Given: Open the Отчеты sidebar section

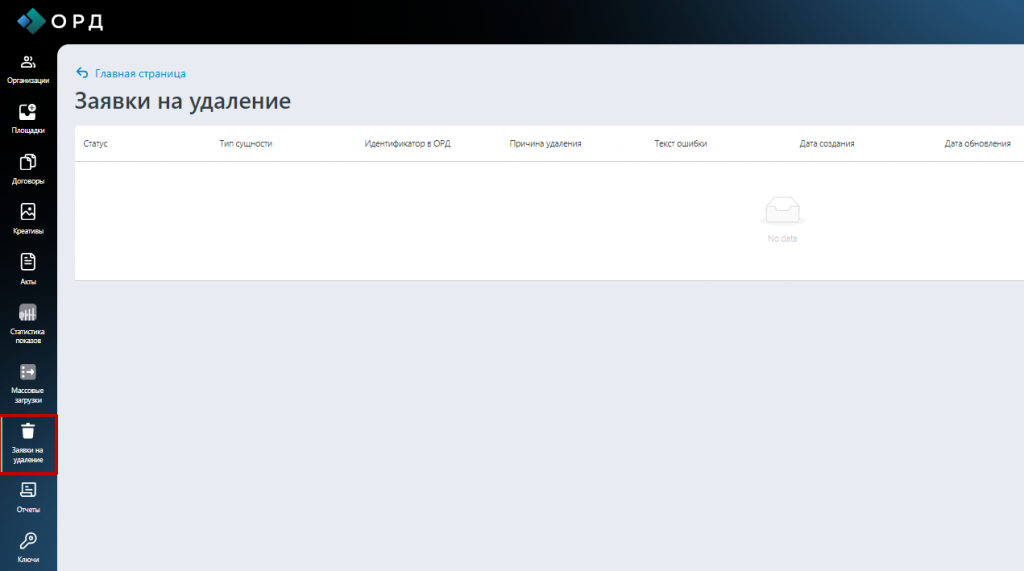Looking at the screenshot, I should [27, 498].
